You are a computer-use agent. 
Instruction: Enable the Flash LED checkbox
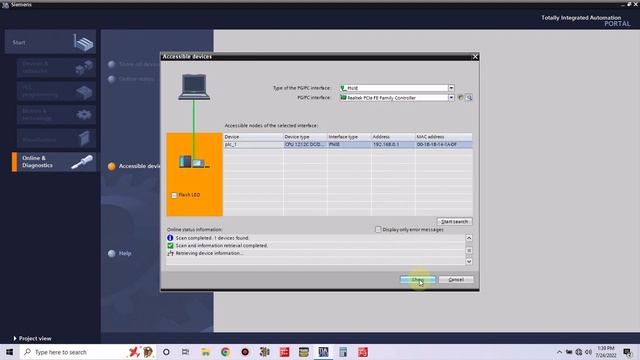174,195
